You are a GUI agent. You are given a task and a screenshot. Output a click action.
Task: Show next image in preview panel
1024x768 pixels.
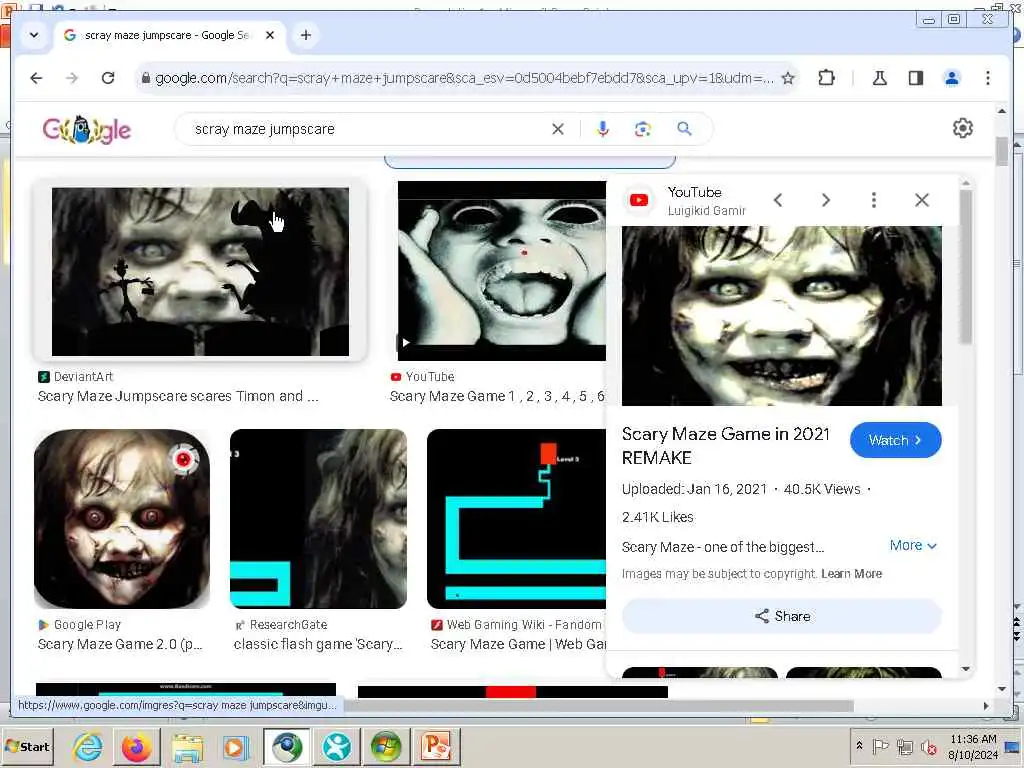[x=825, y=200]
